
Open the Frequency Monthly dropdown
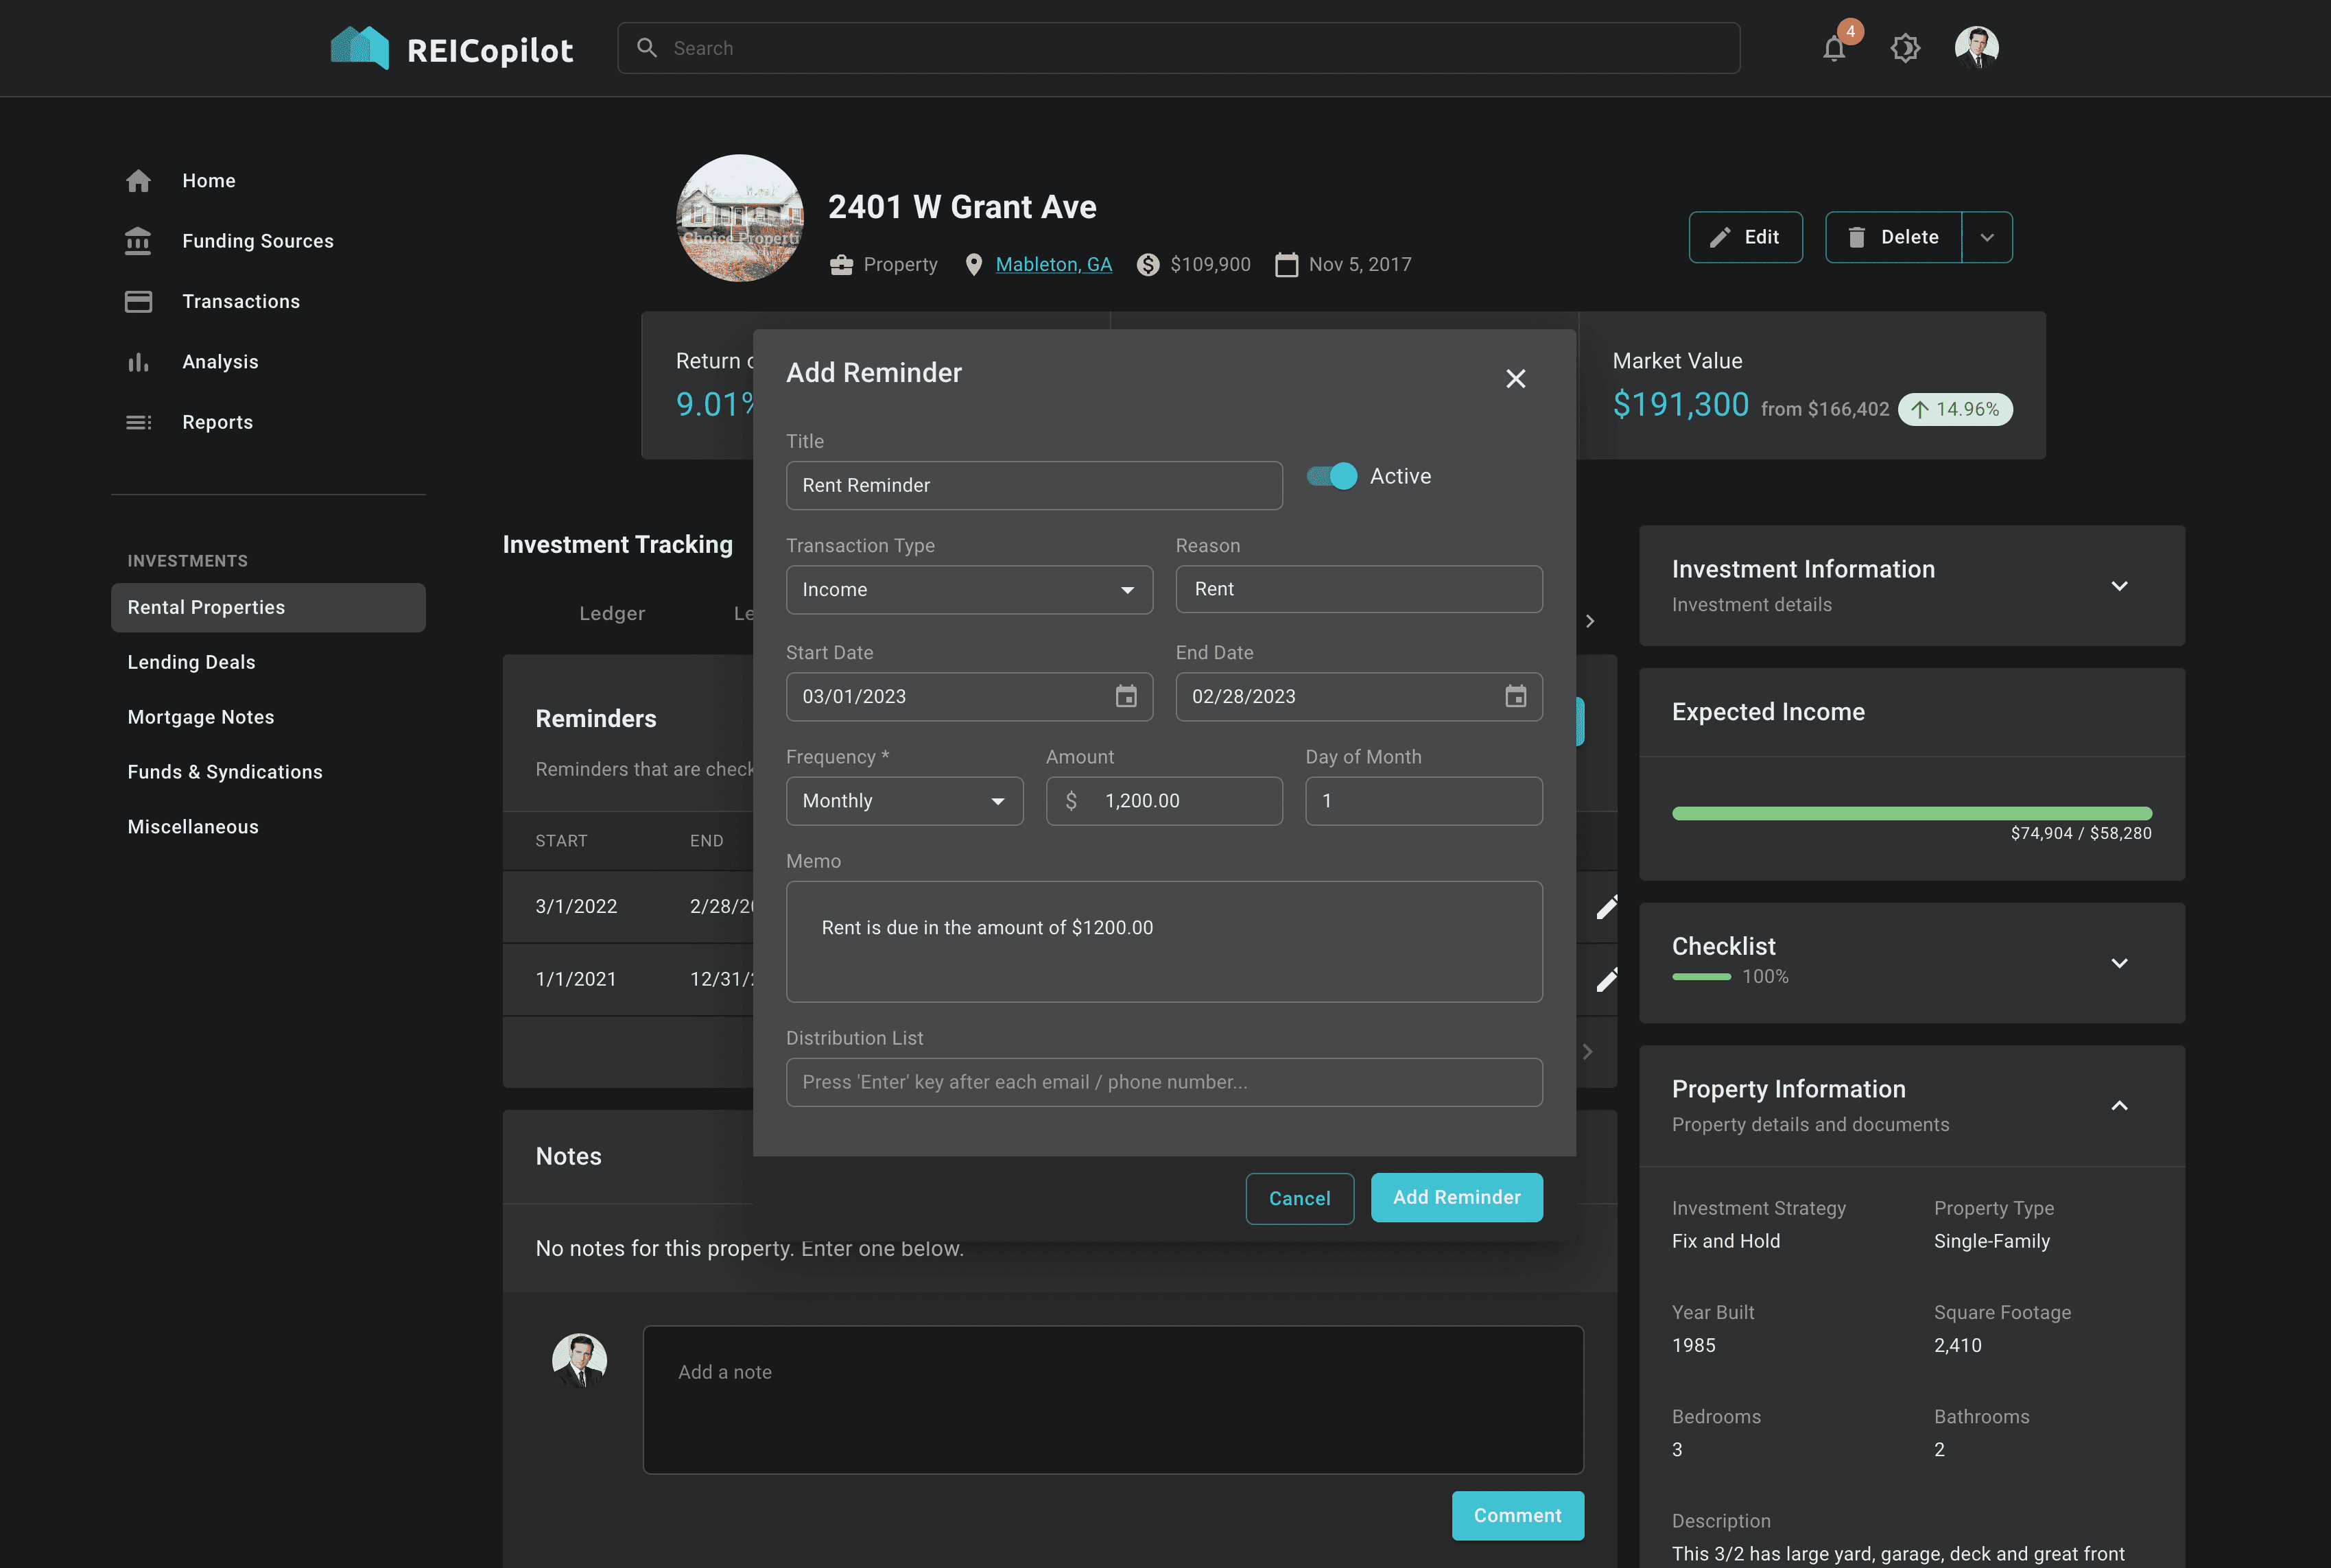[904, 801]
